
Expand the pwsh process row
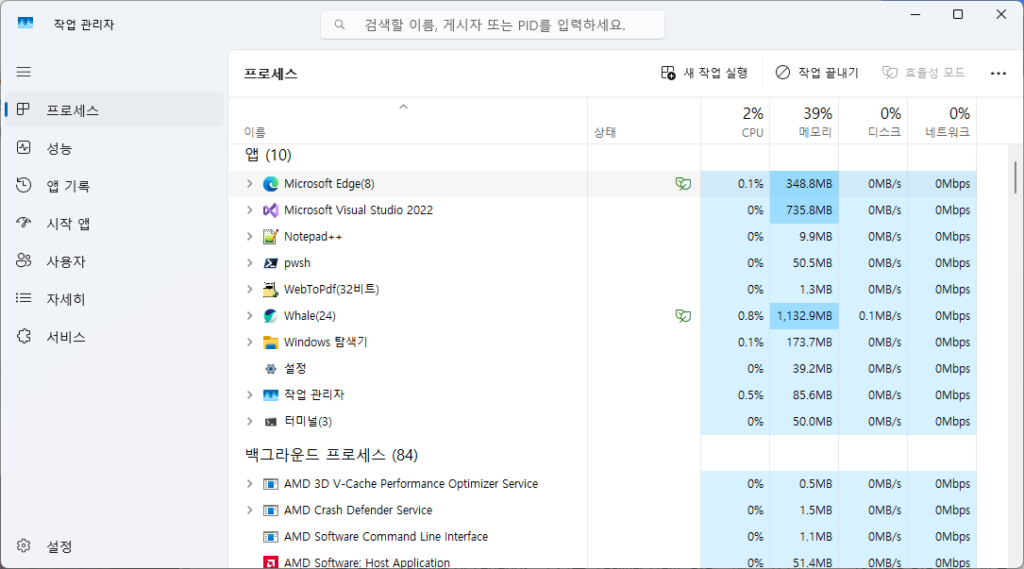pos(249,263)
